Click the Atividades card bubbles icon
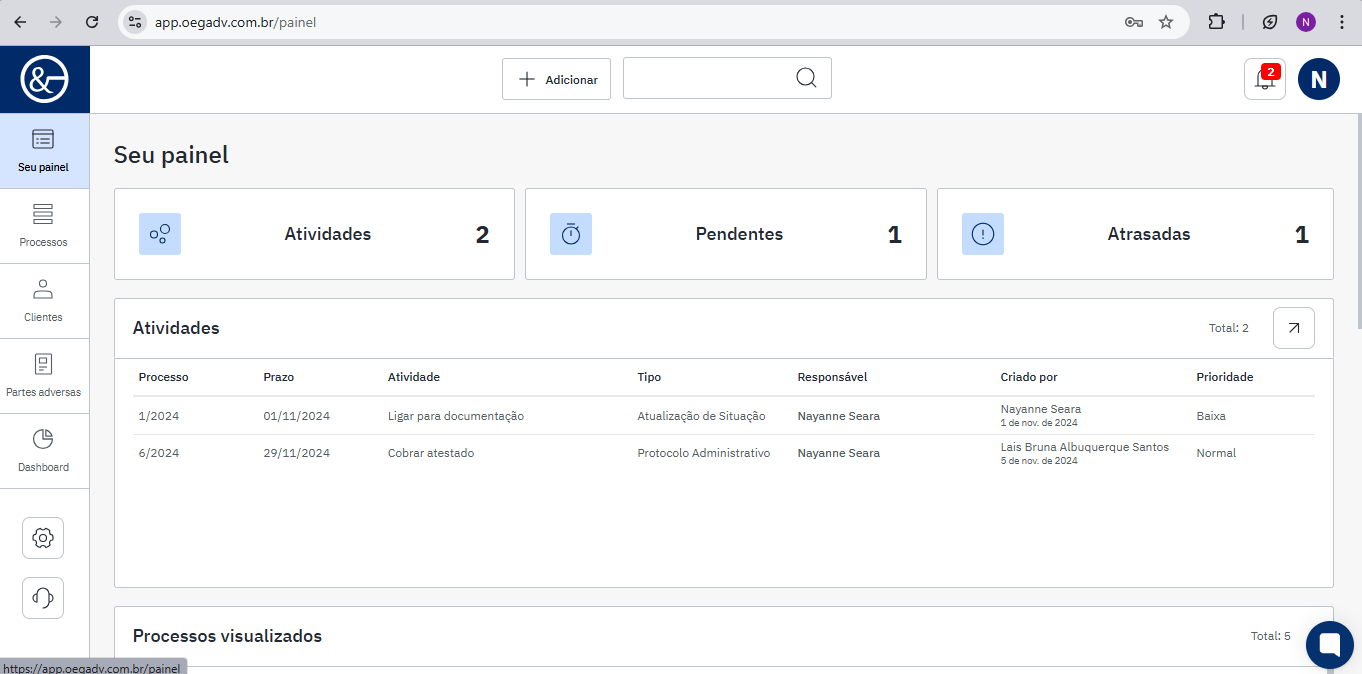The width and height of the screenshot is (1362, 674). (160, 234)
